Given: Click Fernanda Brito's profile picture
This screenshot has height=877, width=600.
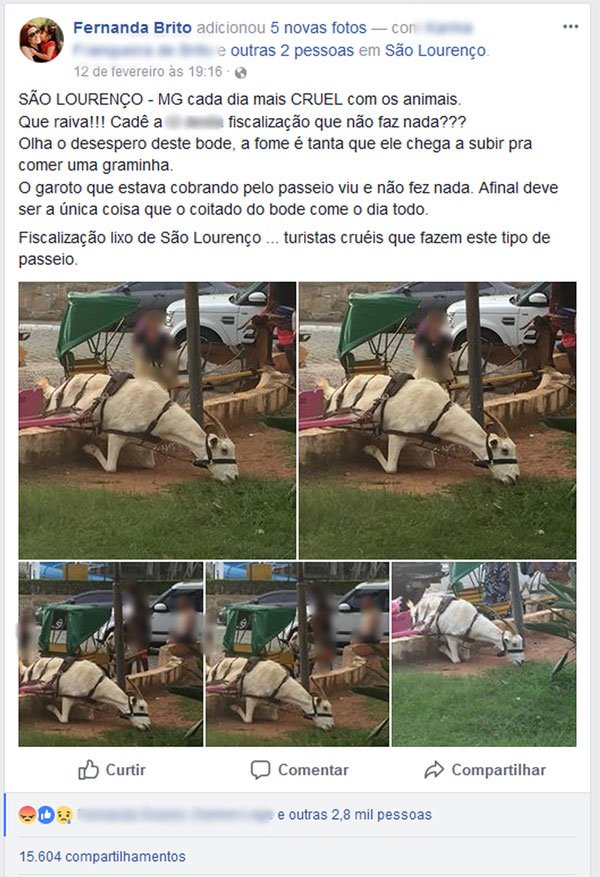Looking at the screenshot, I should 41,40.
